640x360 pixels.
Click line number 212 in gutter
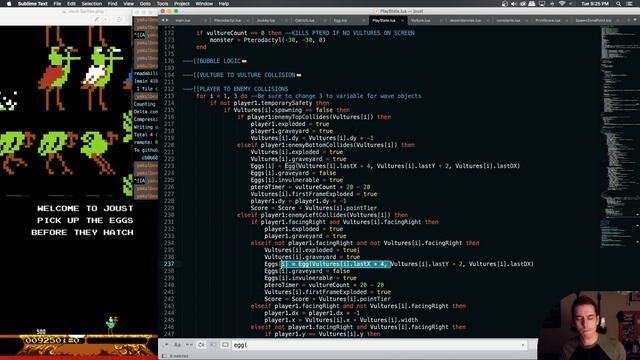click(x=169, y=89)
